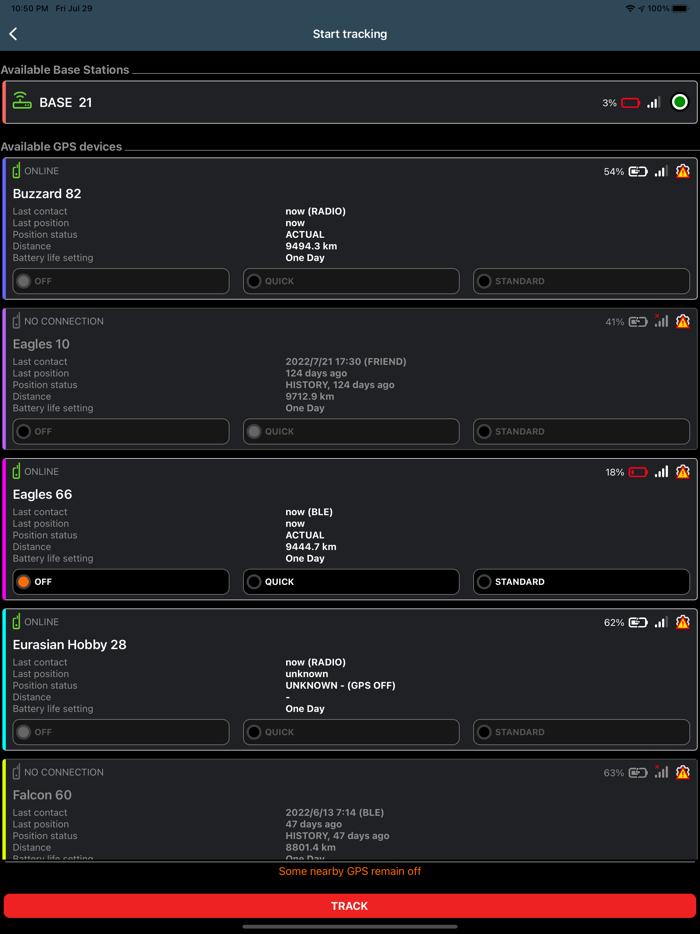Tap Eagles 10 no-signal bars icon

tap(661, 321)
